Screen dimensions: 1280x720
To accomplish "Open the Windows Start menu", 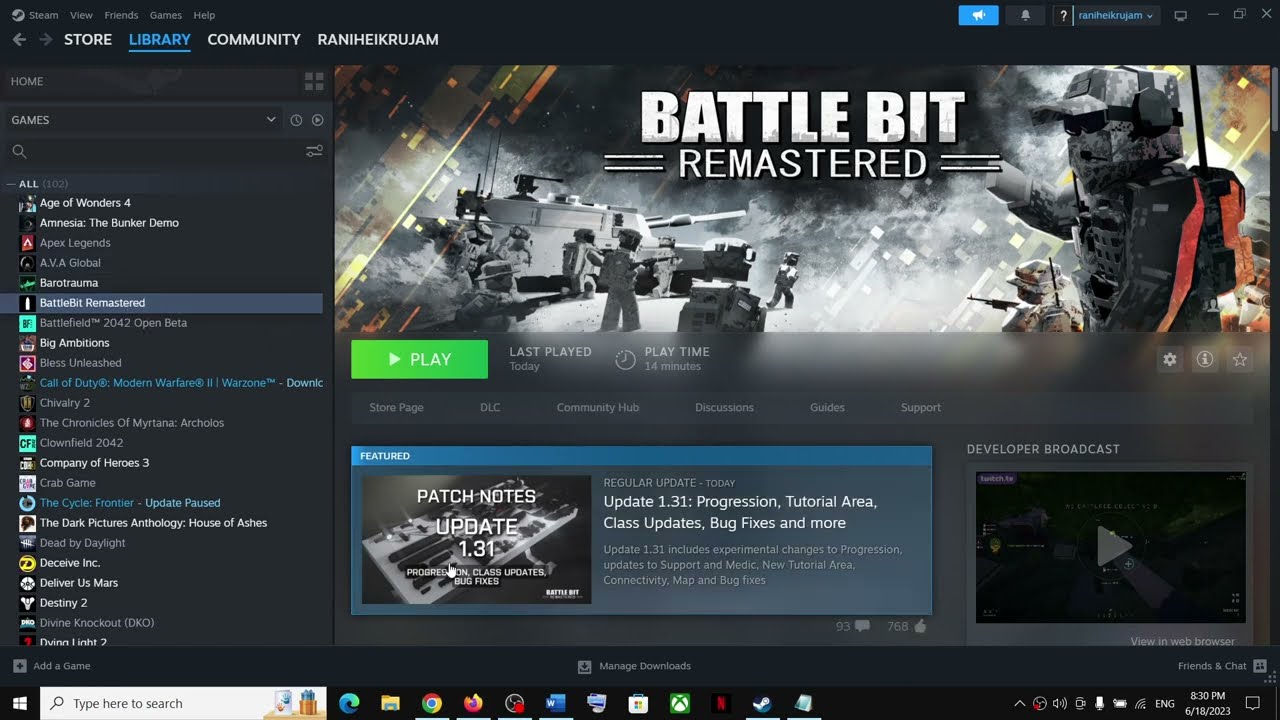I will [x=19, y=703].
